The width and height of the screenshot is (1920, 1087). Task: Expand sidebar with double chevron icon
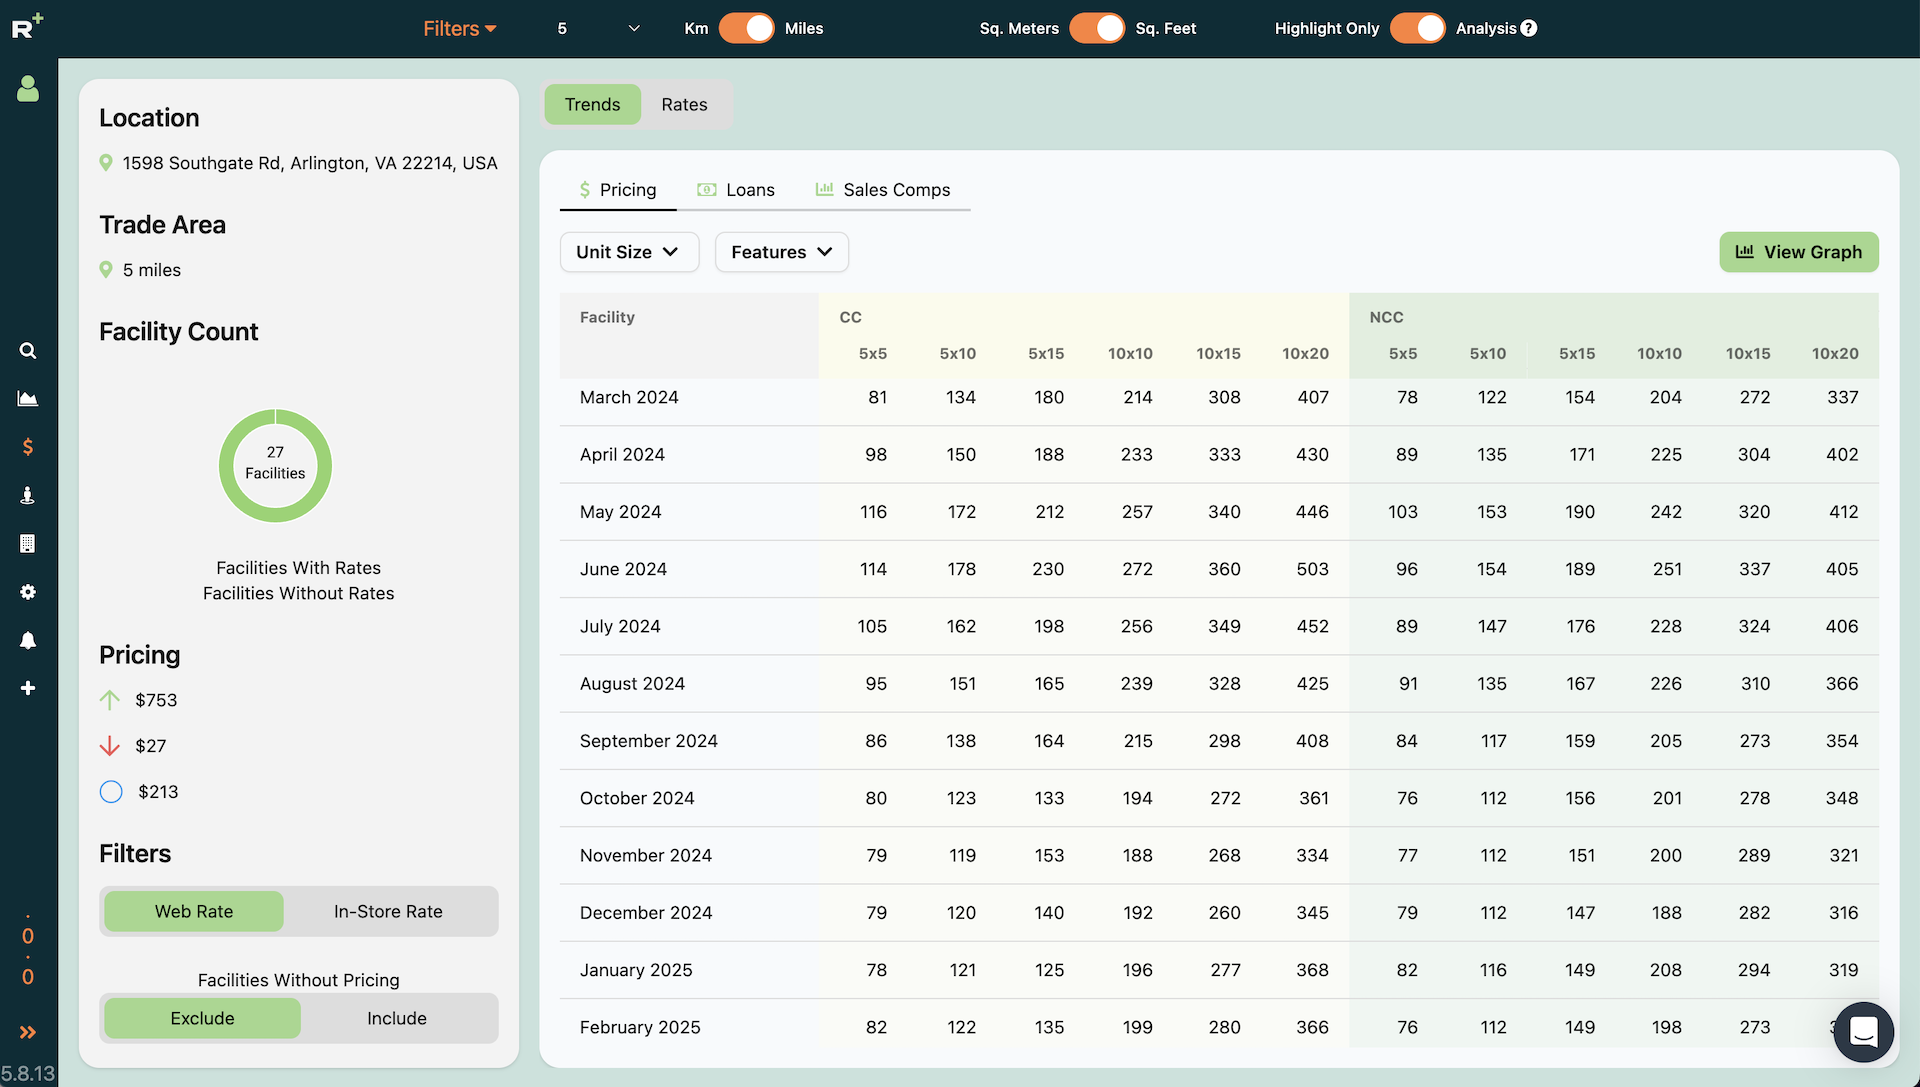tap(28, 1032)
